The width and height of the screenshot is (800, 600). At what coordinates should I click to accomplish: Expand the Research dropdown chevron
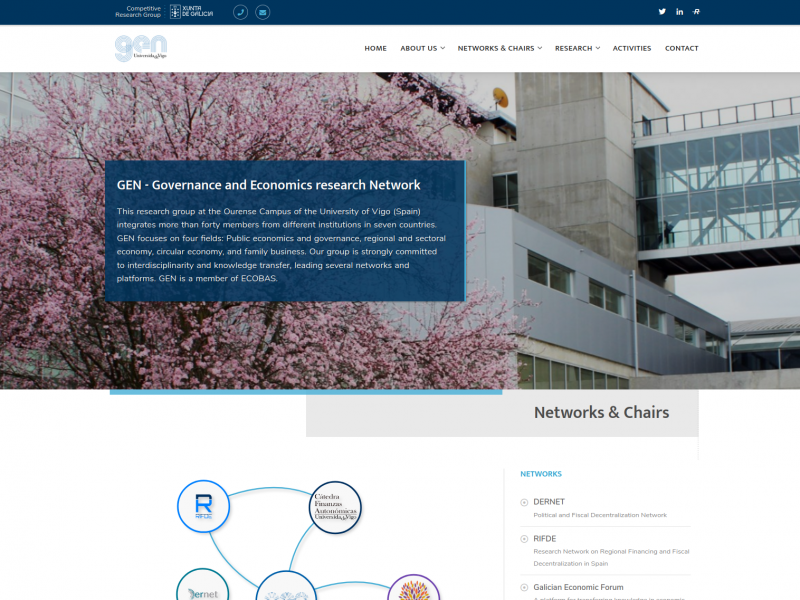[598, 48]
